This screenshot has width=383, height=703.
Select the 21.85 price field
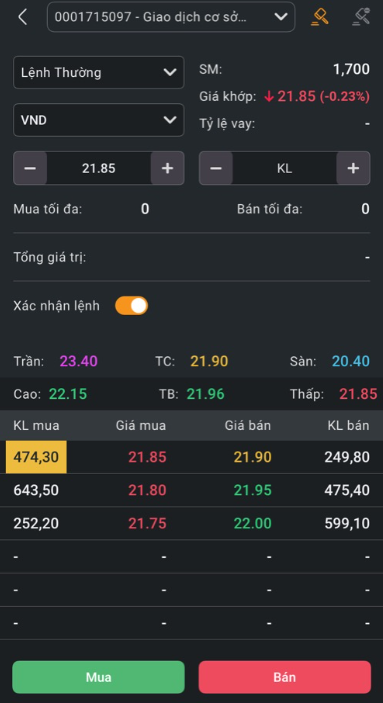tap(99, 168)
